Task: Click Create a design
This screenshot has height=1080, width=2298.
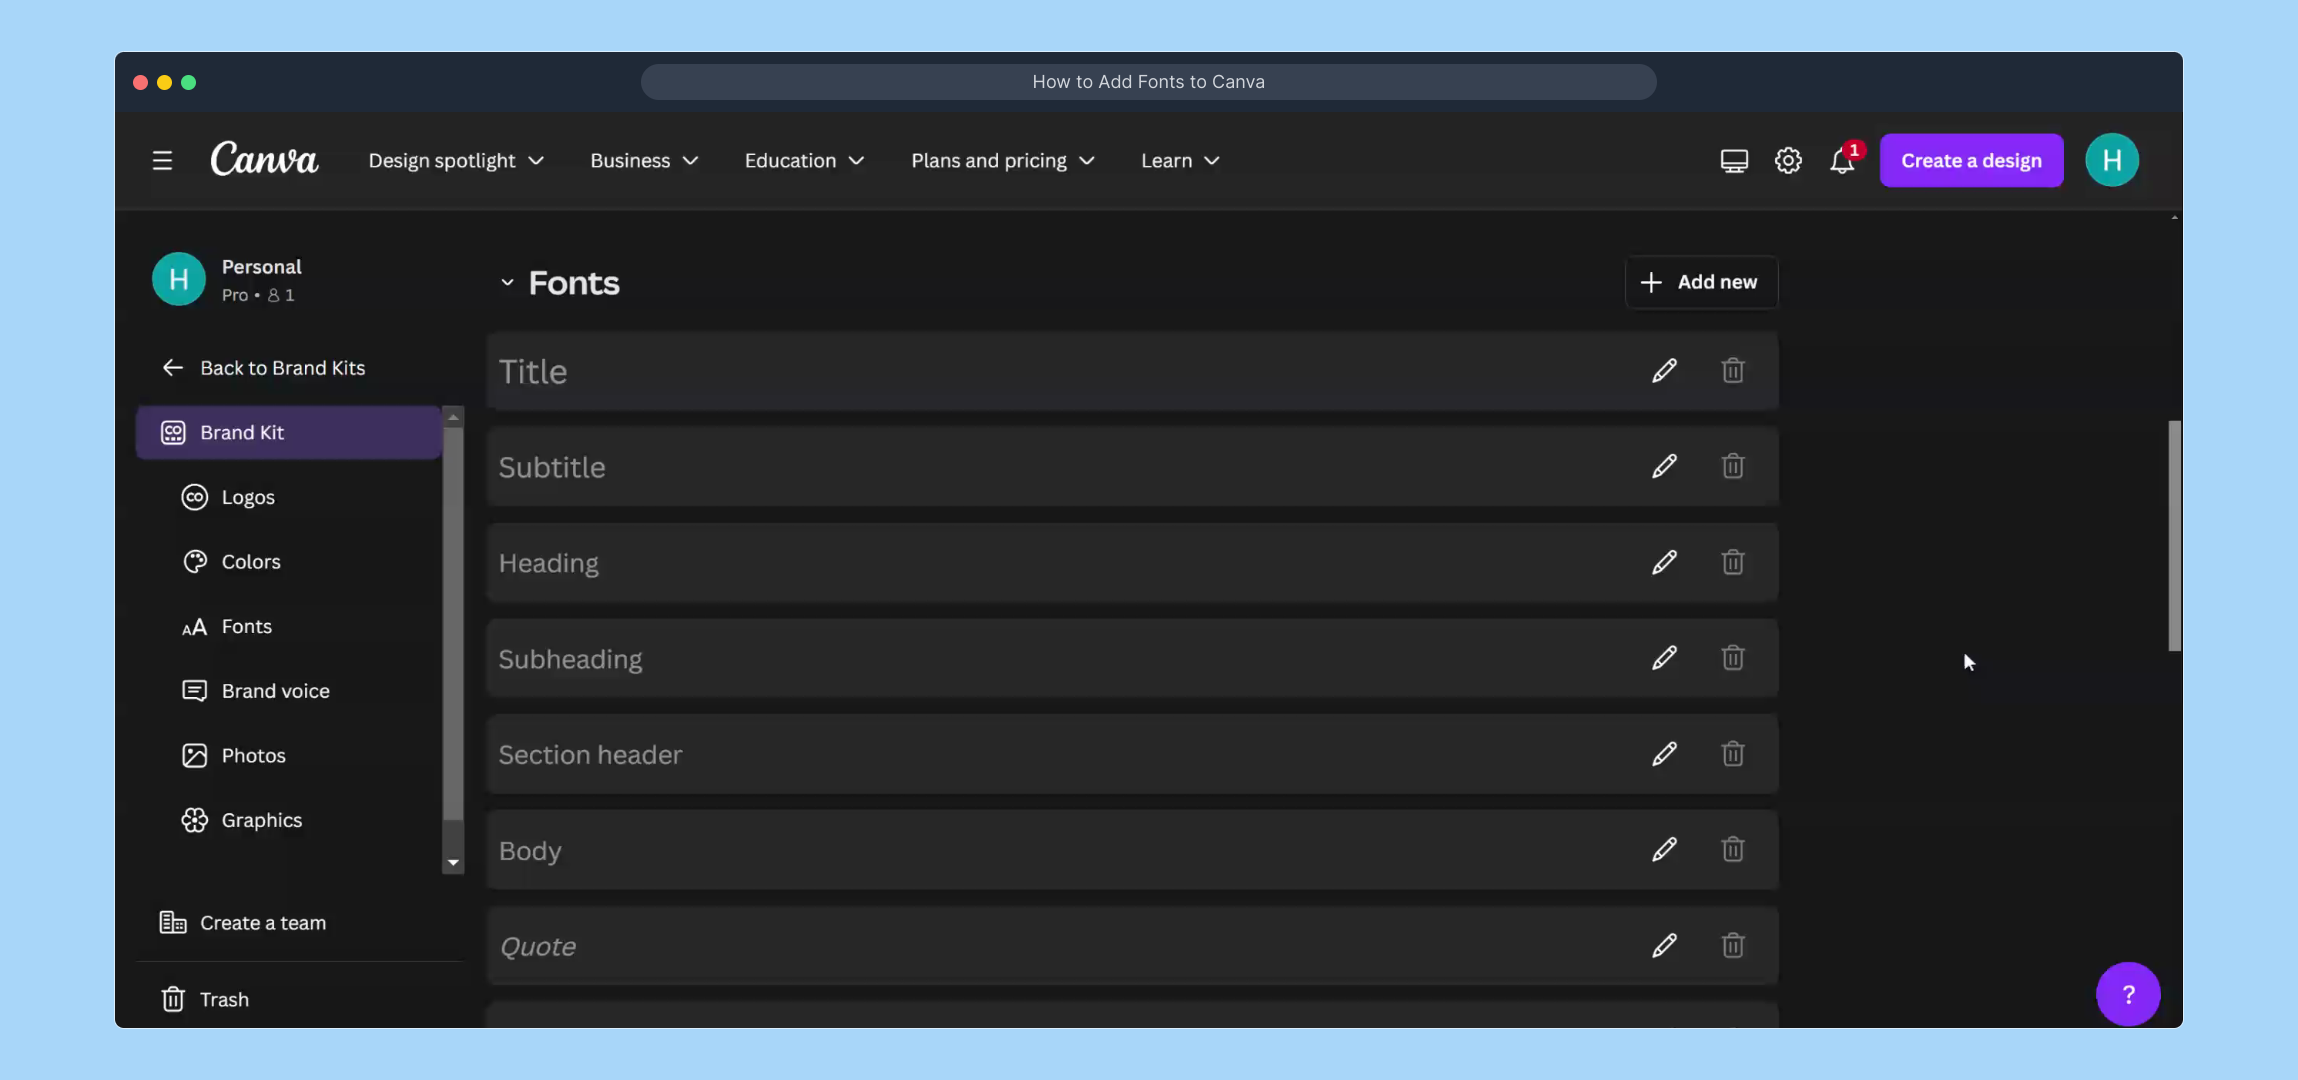Action: pyautogui.click(x=1969, y=160)
